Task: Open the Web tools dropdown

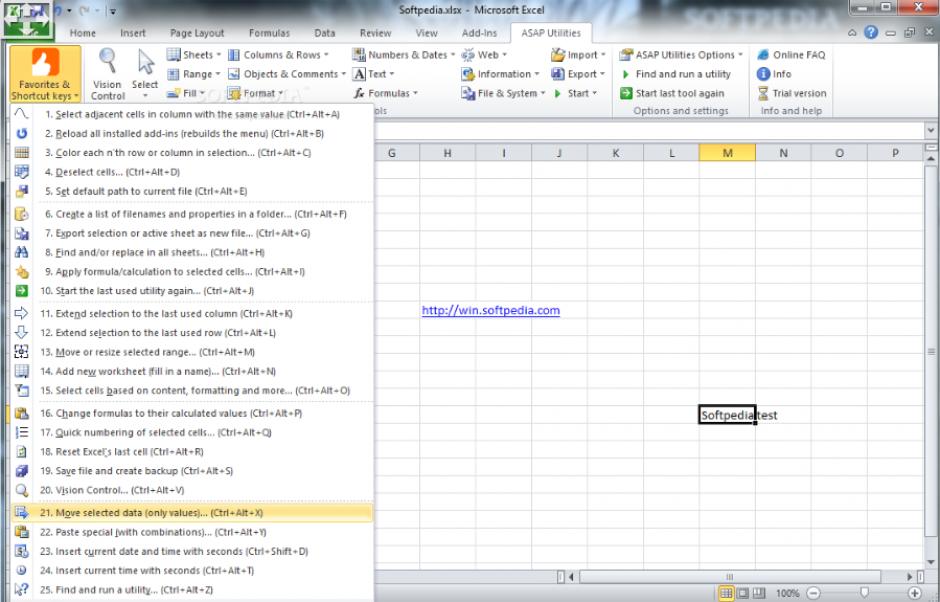Action: [x=484, y=55]
